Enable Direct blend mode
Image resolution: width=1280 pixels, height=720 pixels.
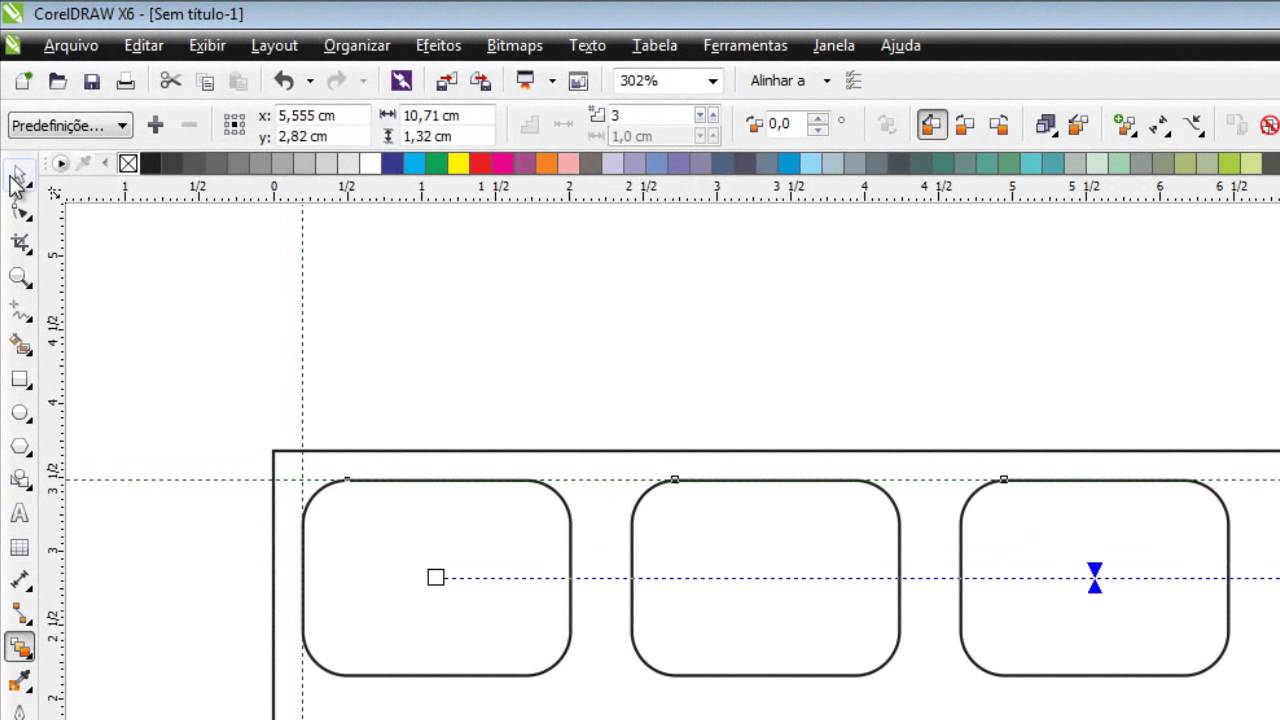point(931,125)
